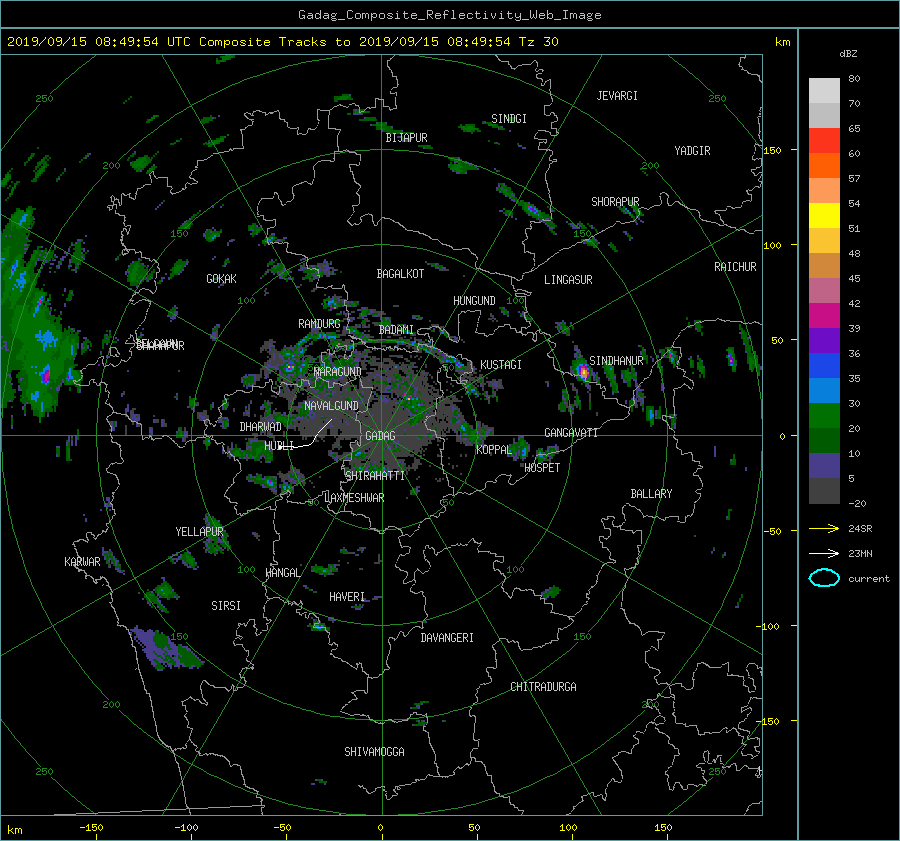
Task: Click the cyan current ellipse legend icon
Action: (x=824, y=578)
